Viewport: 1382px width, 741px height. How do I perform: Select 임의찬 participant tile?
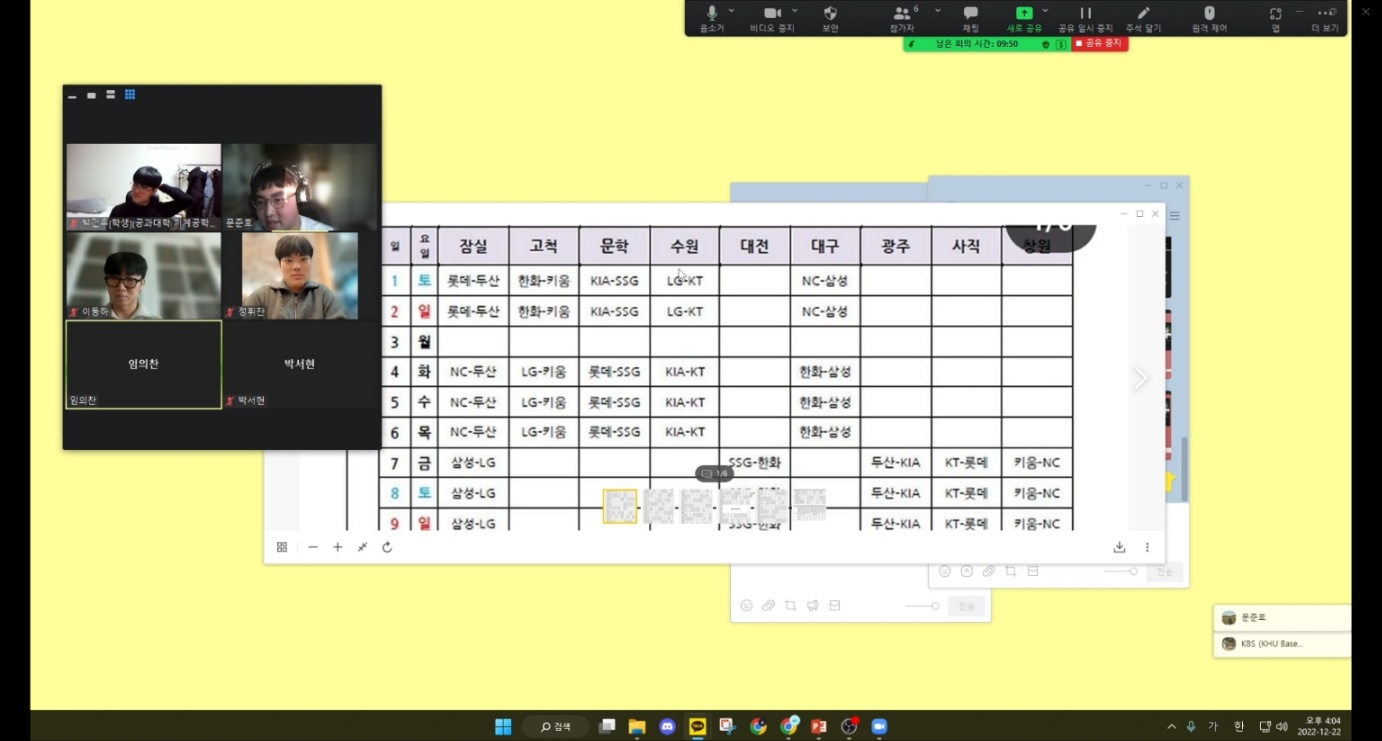(144, 364)
